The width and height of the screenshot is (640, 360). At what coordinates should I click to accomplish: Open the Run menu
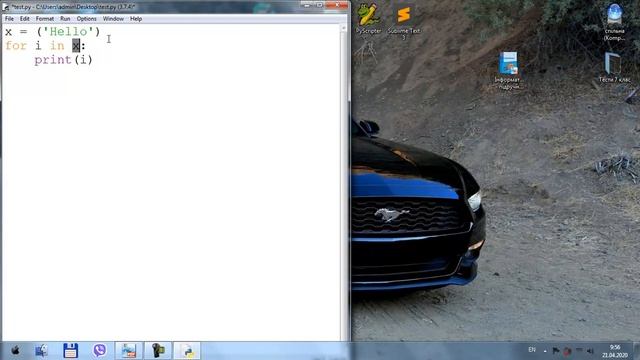click(x=65, y=19)
